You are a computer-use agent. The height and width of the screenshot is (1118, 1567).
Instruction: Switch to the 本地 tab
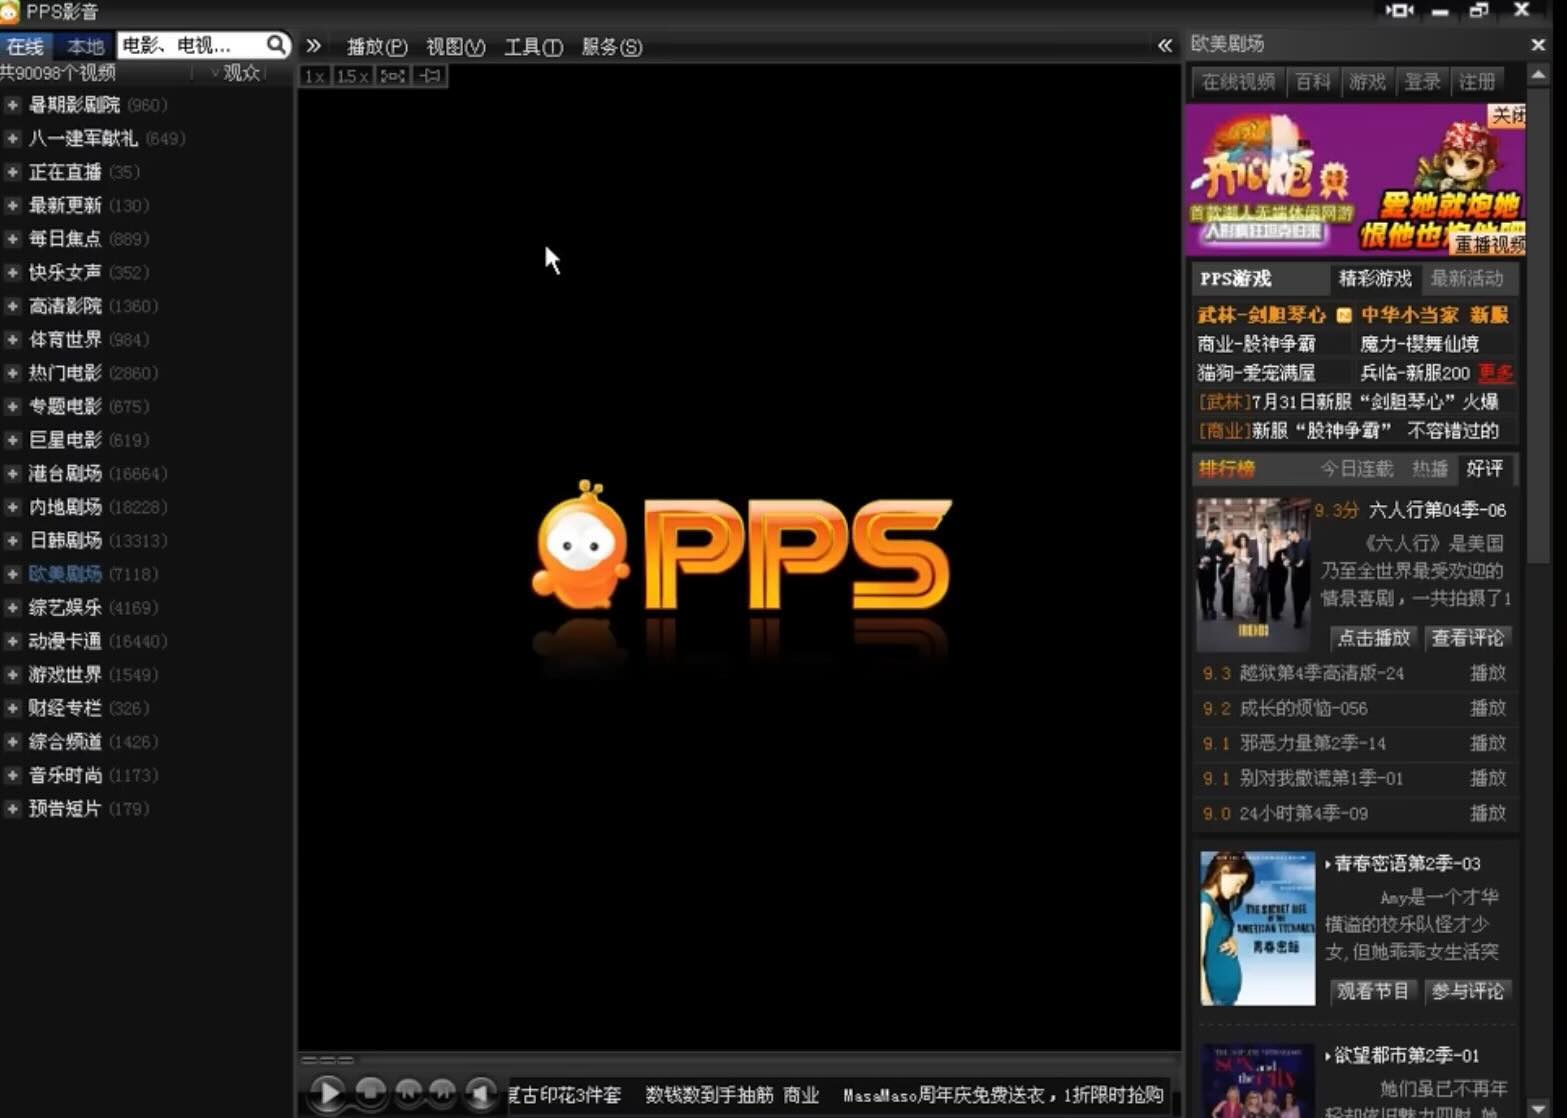(x=85, y=46)
